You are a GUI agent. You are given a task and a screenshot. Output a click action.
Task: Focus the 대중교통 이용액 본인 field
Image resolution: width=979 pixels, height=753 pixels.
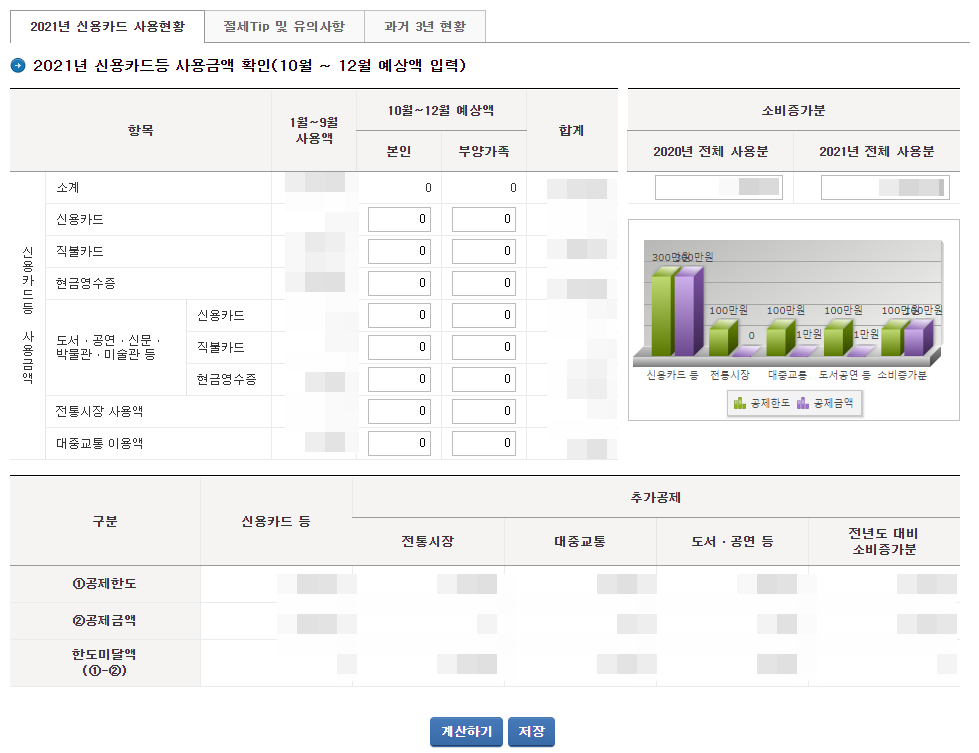coord(399,443)
